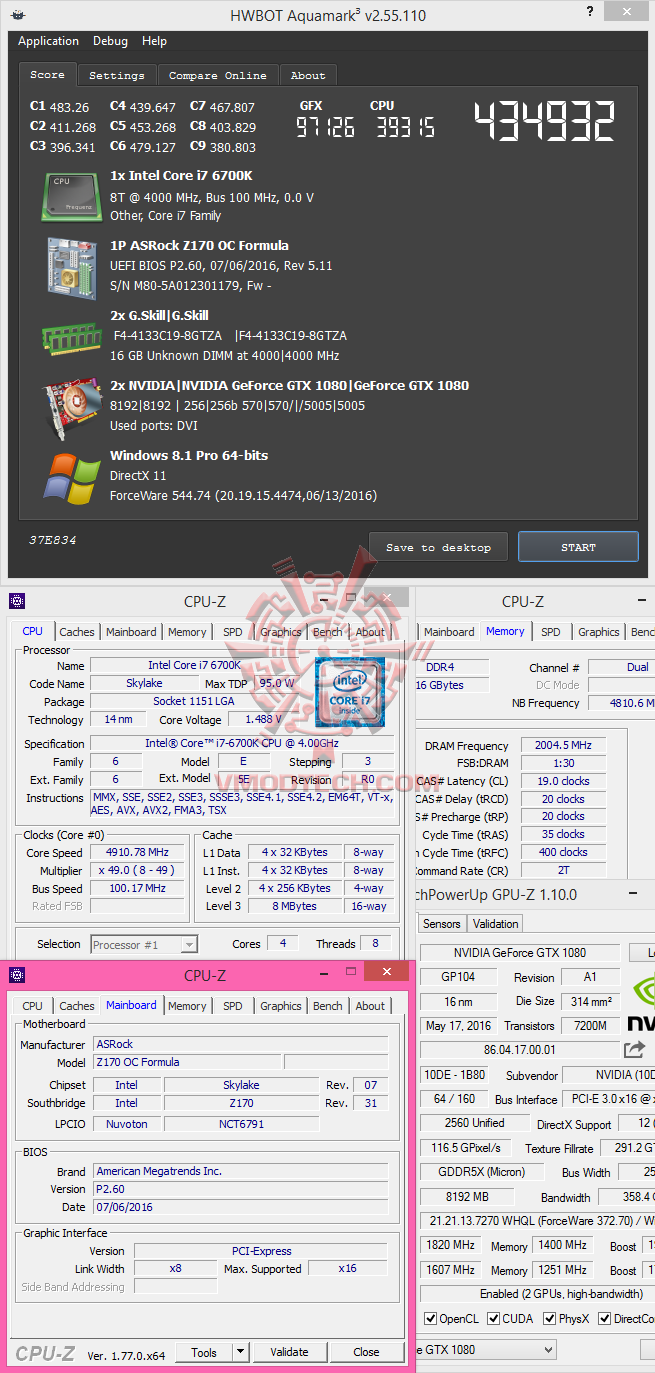
Task: Click the American Megatrends Inc. brand field
Action: click(240, 1171)
